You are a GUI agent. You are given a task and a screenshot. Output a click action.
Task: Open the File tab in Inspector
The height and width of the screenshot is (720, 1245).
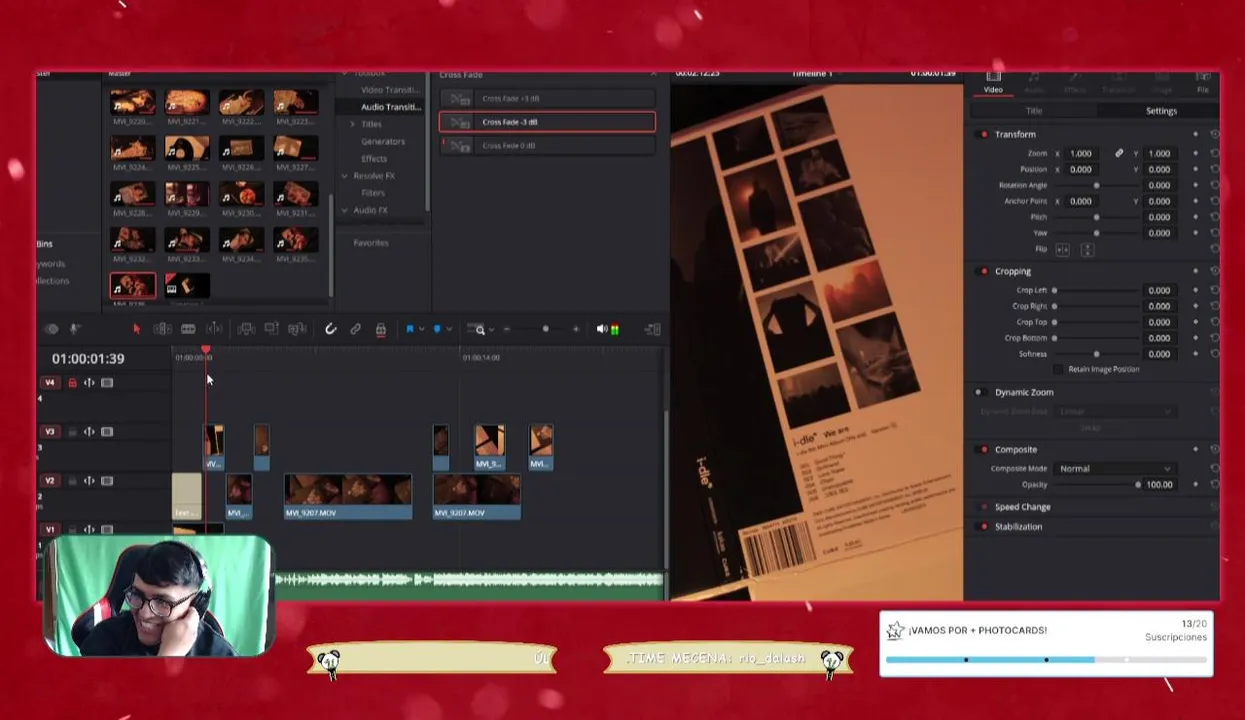1202,82
